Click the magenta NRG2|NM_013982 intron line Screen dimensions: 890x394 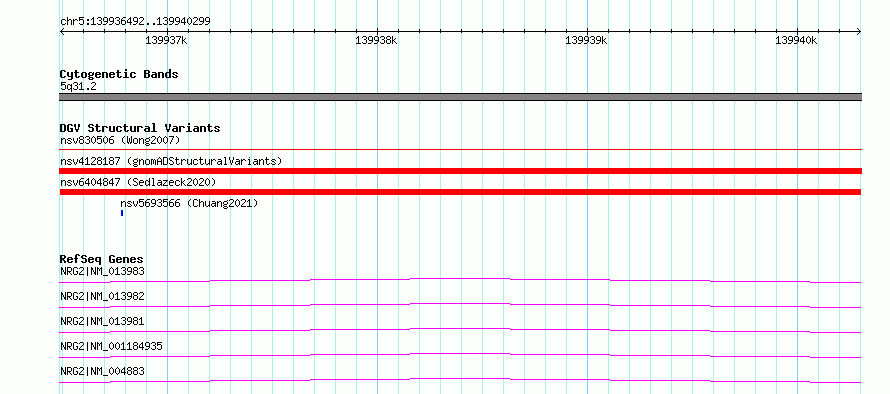[460, 305]
